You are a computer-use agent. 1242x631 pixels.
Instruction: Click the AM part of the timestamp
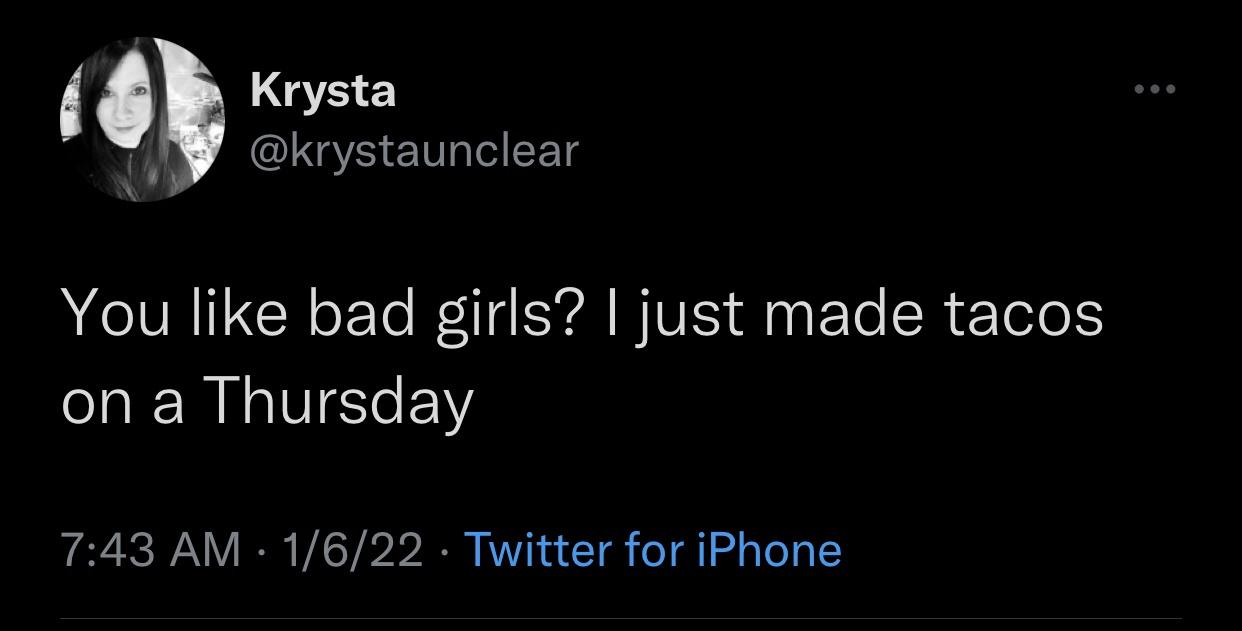pos(205,550)
